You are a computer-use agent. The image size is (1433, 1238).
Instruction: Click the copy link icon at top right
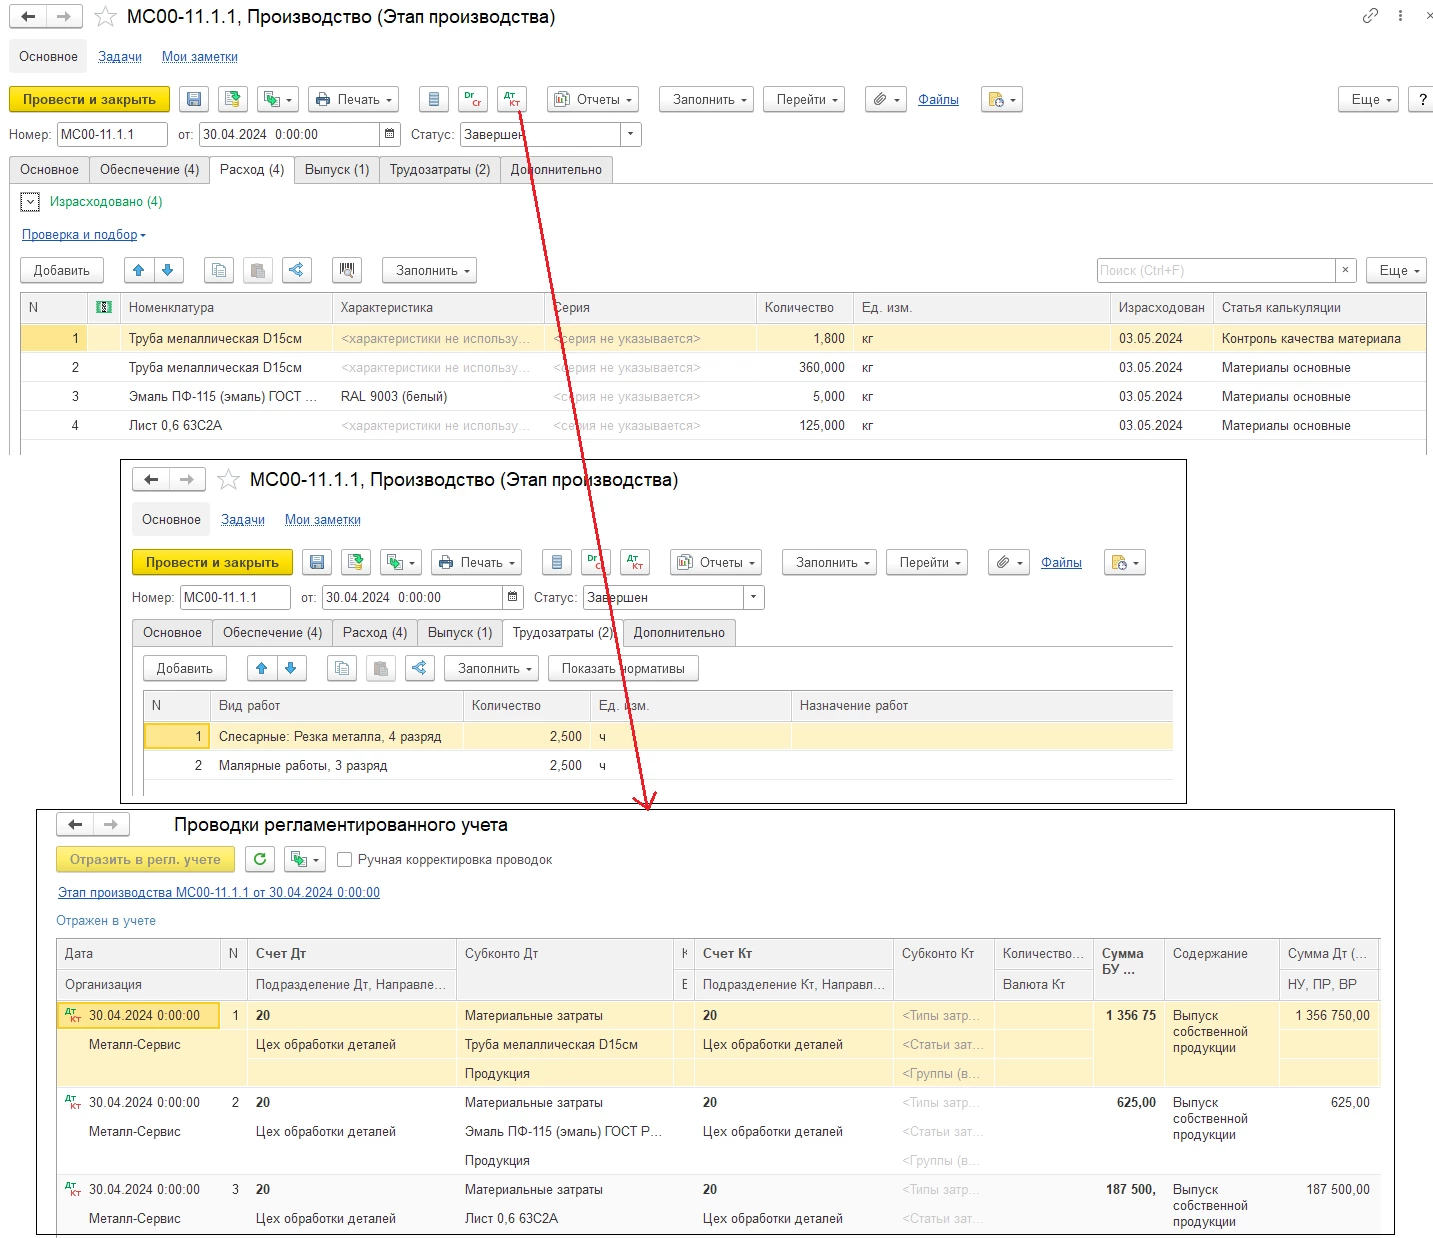coord(1370,16)
